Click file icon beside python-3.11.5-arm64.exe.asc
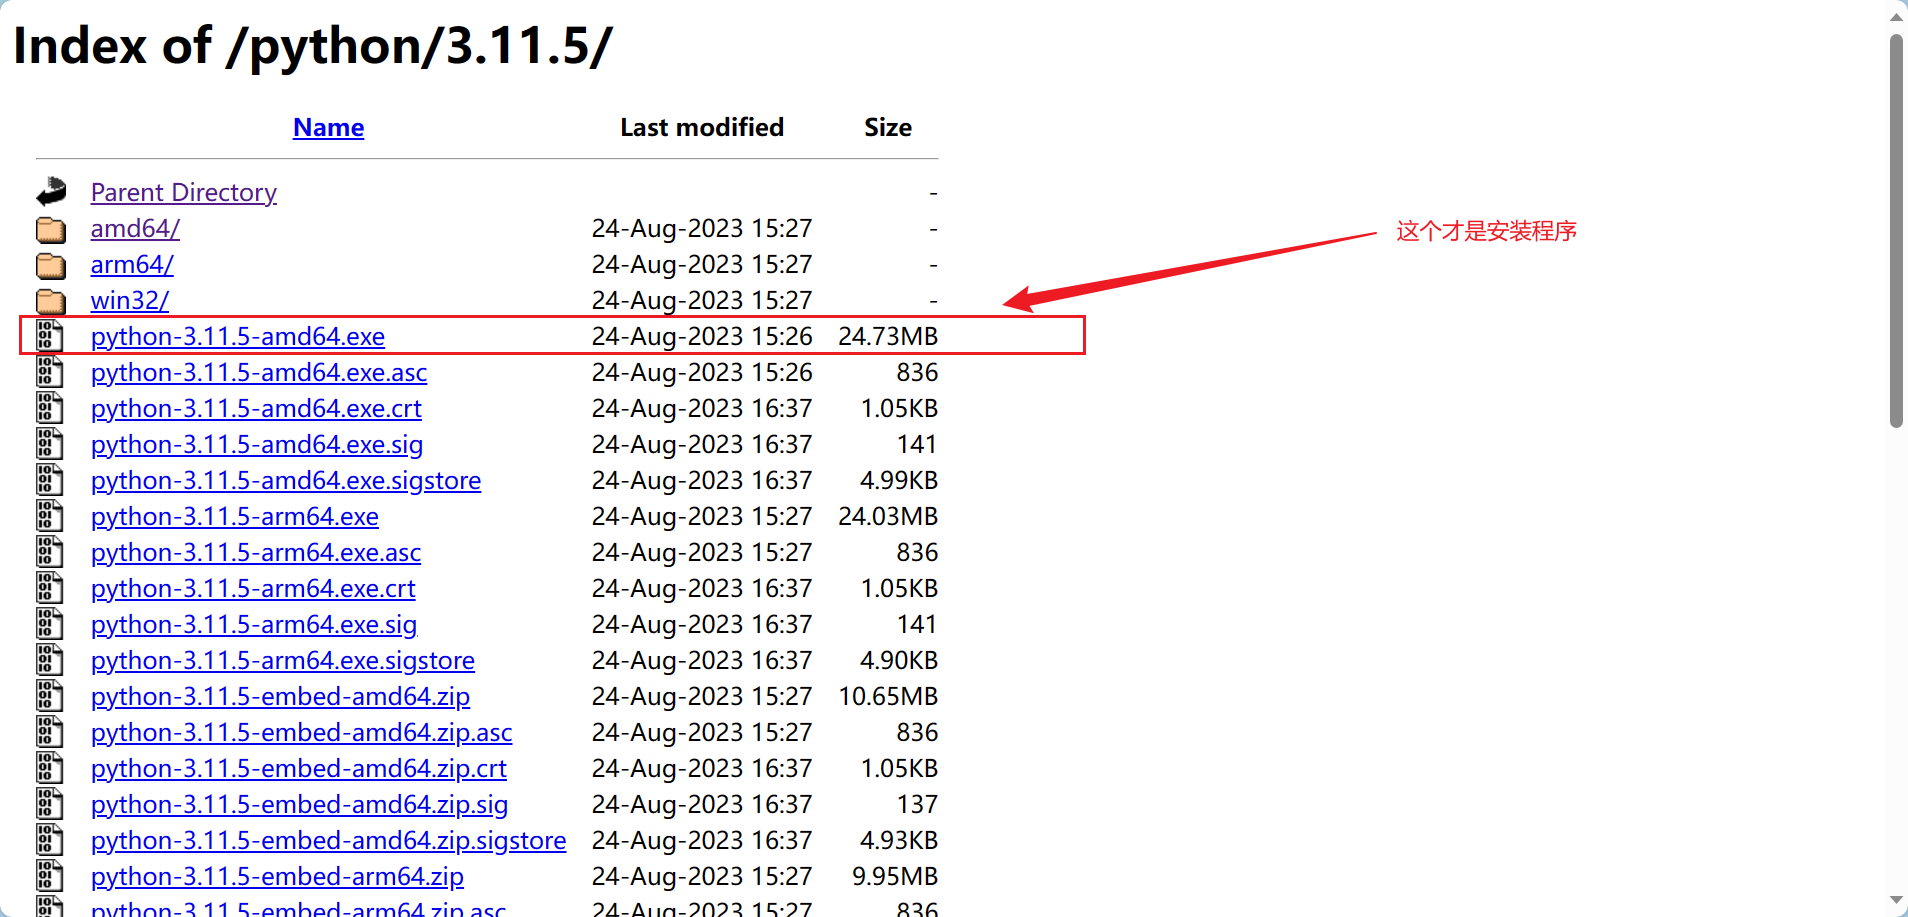 coord(50,552)
